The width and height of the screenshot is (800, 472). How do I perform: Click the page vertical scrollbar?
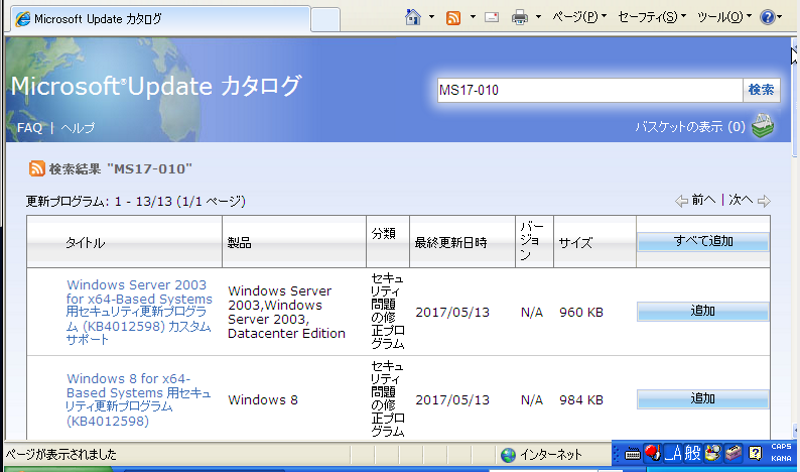click(795, 240)
